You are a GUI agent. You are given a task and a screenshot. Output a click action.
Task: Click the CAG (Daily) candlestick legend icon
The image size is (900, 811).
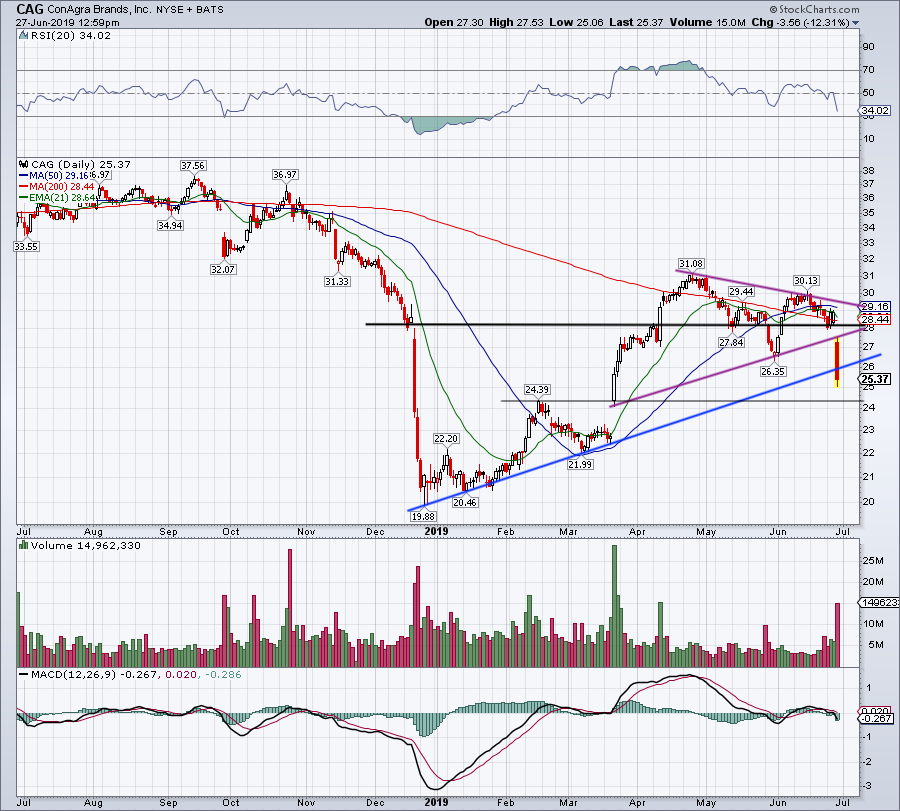[x=24, y=164]
